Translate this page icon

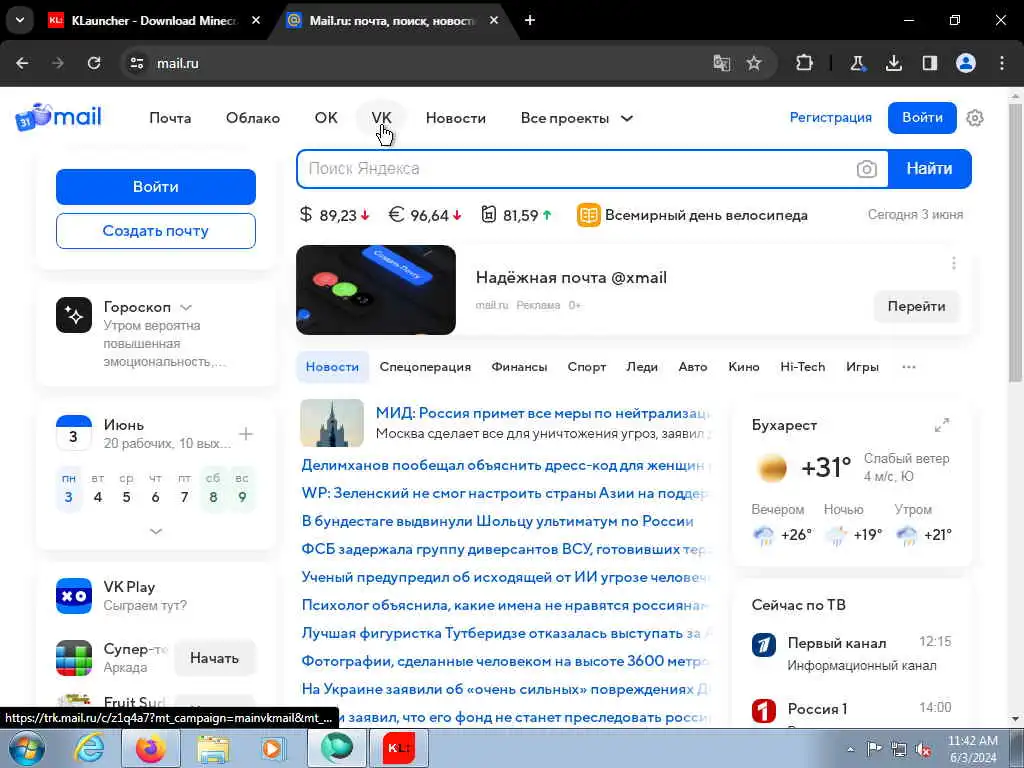click(x=722, y=63)
